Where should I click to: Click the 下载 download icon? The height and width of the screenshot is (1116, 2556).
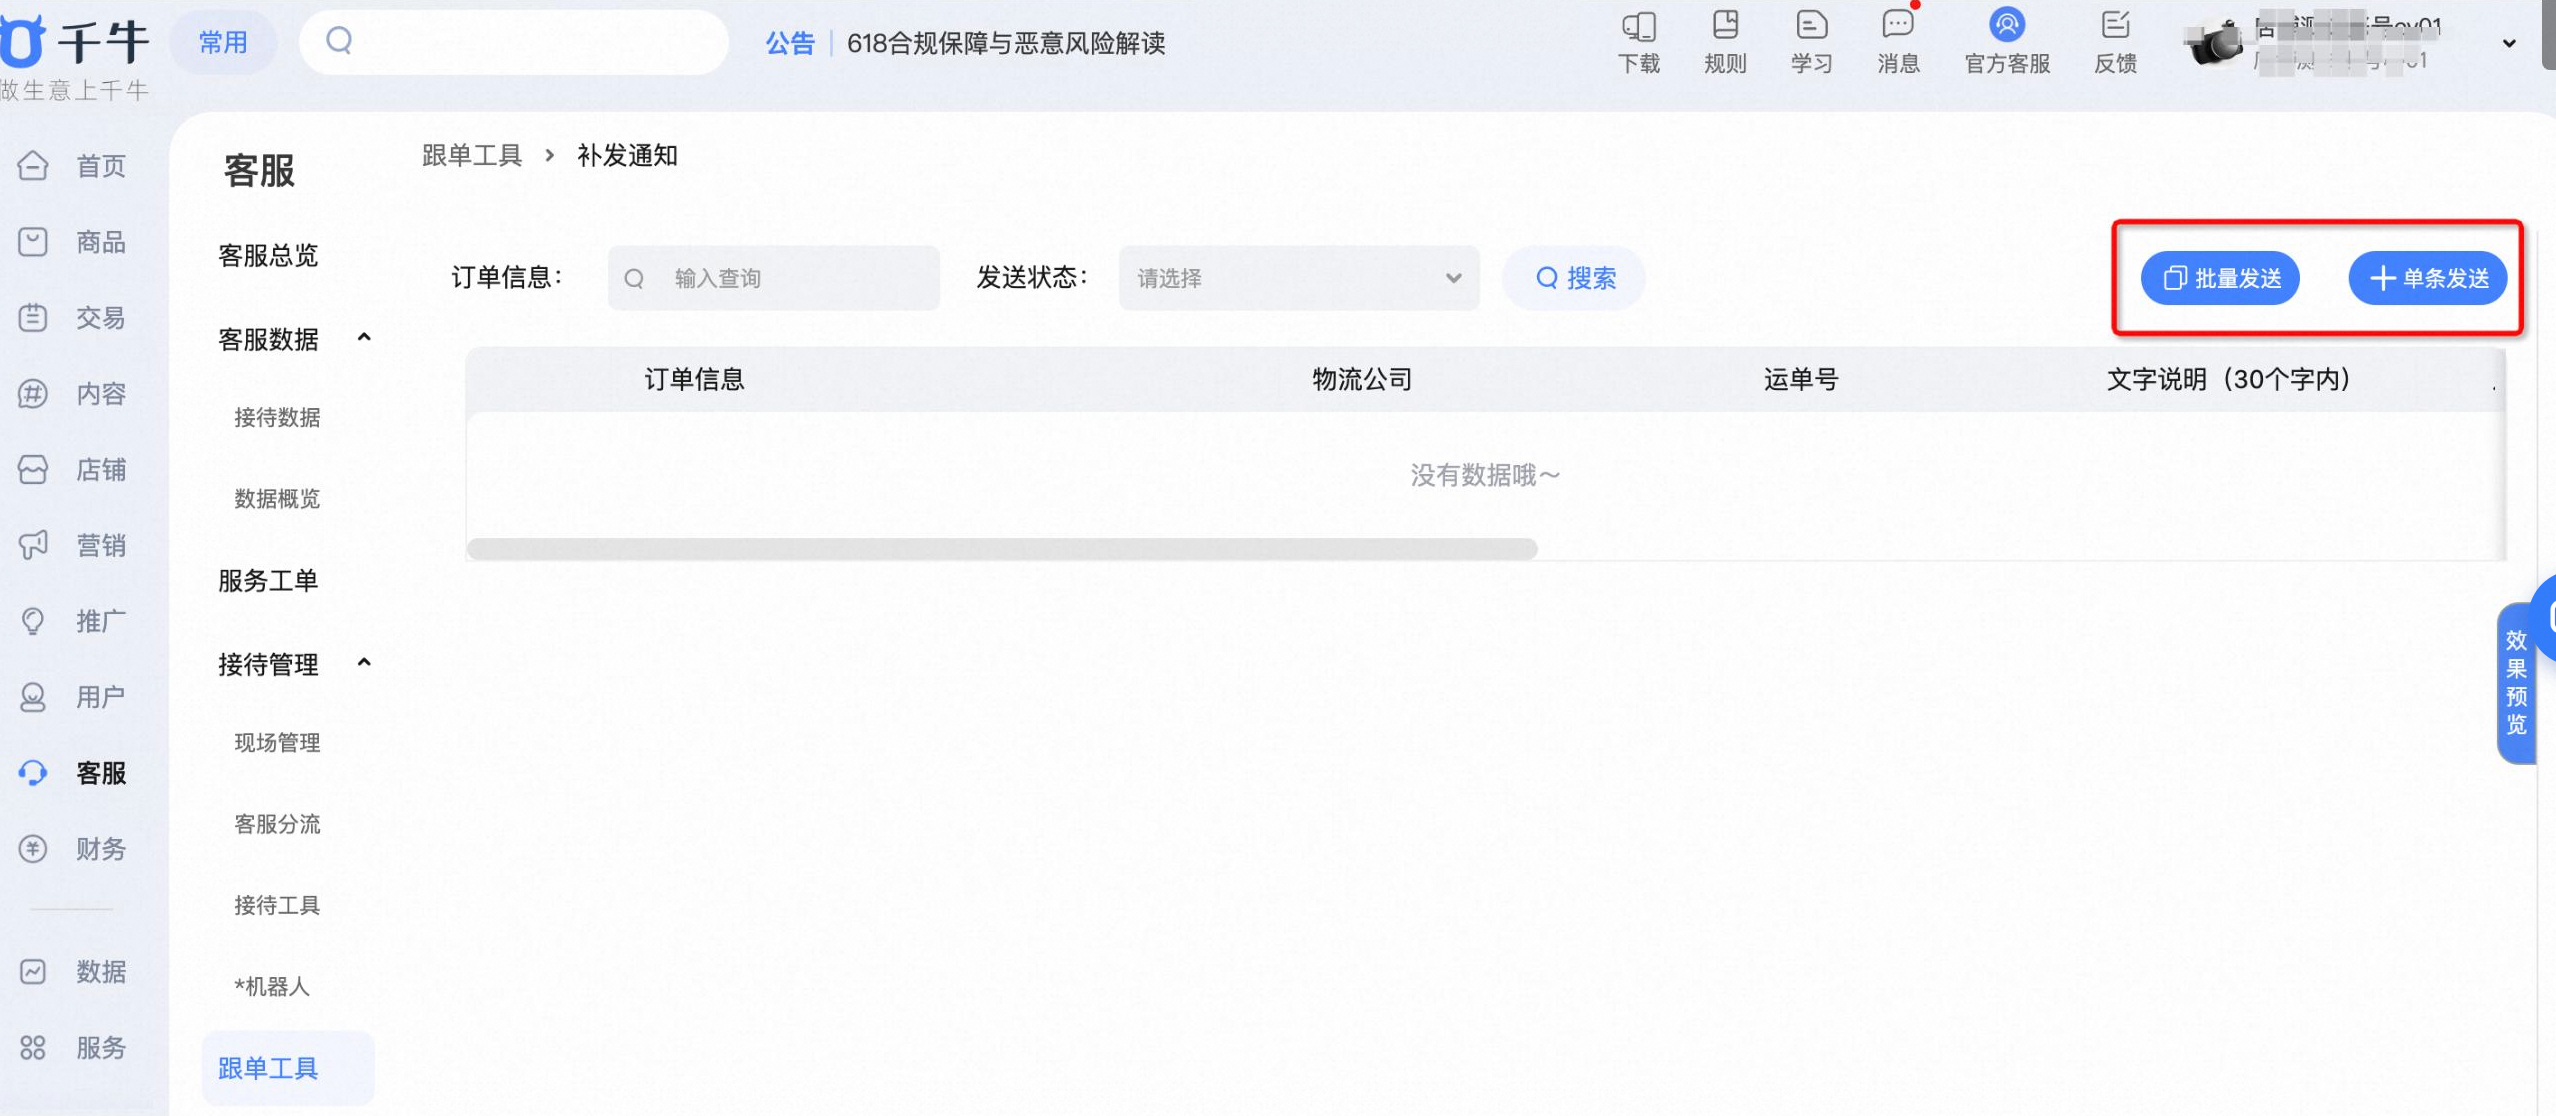tap(1639, 26)
